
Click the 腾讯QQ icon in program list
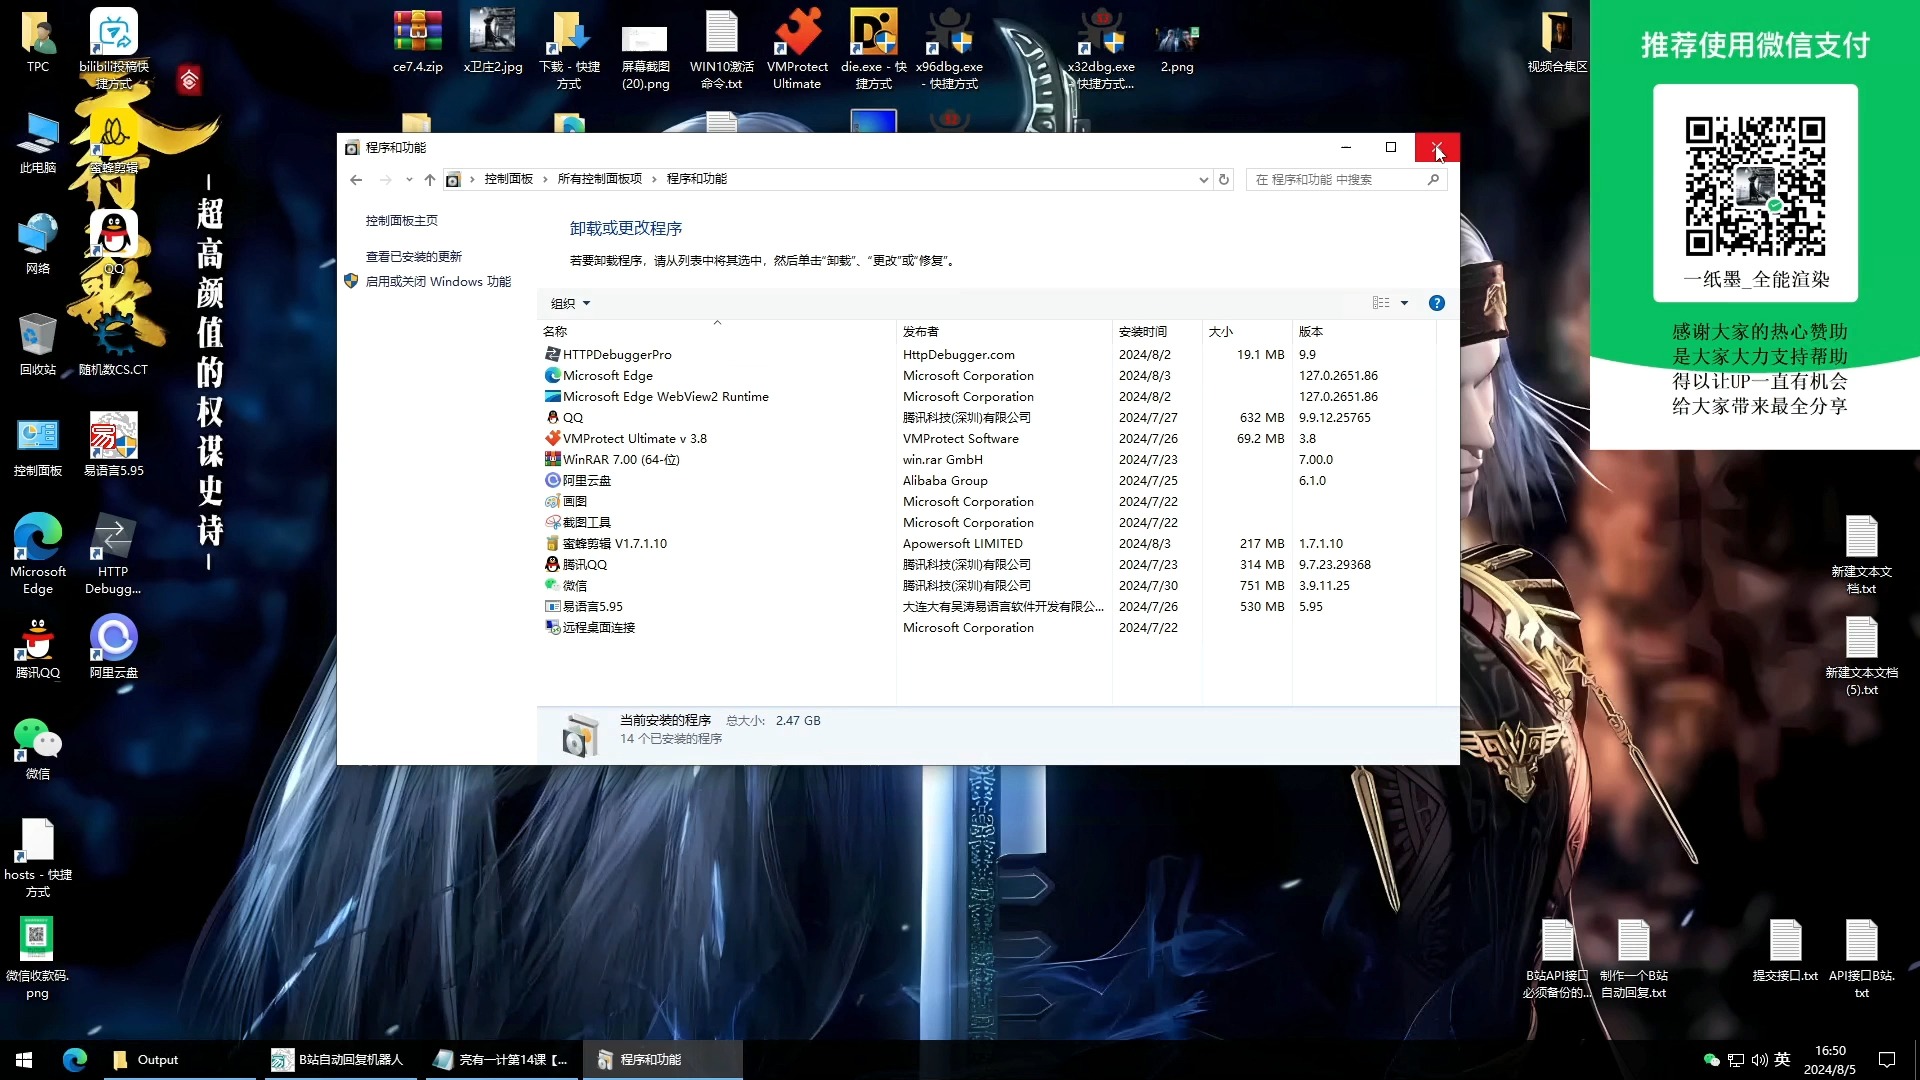pyautogui.click(x=552, y=564)
